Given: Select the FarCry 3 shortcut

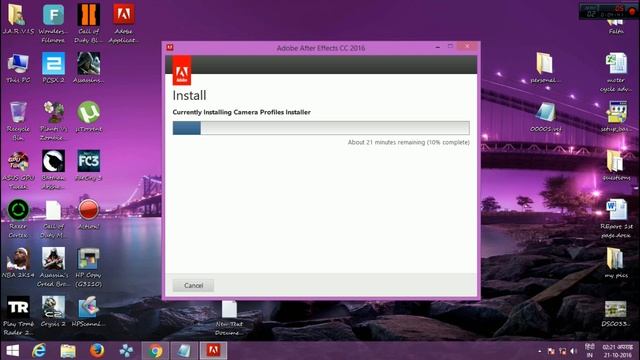Looking at the screenshot, I should 88,166.
